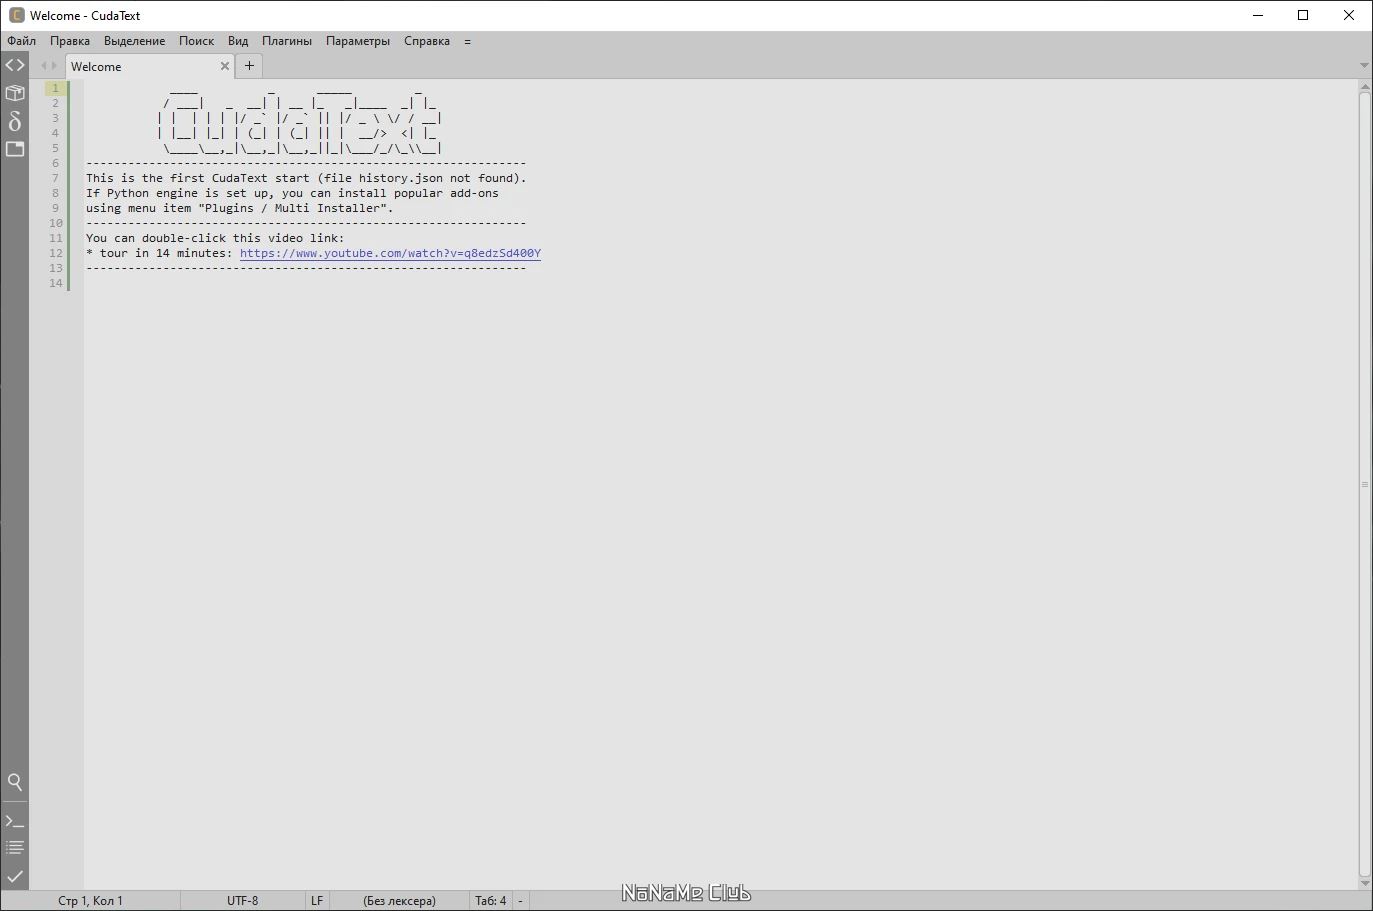Minimize the CudaText window

point(1258,15)
